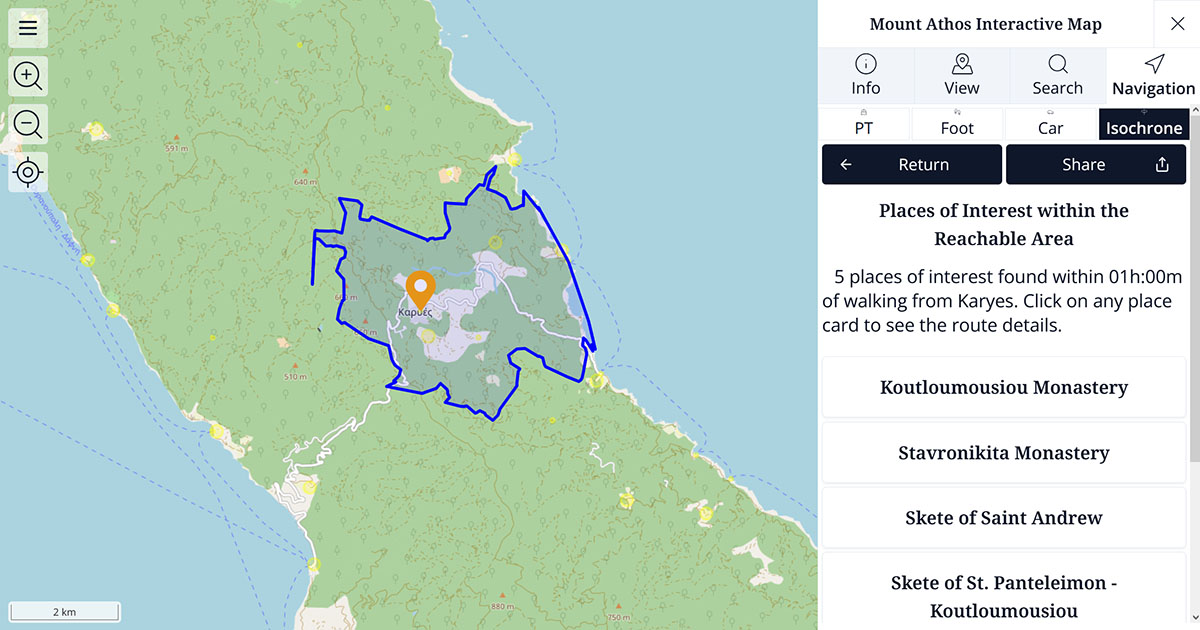
Task: Open Koutloumousiou Monastery place card
Action: coord(1004,387)
